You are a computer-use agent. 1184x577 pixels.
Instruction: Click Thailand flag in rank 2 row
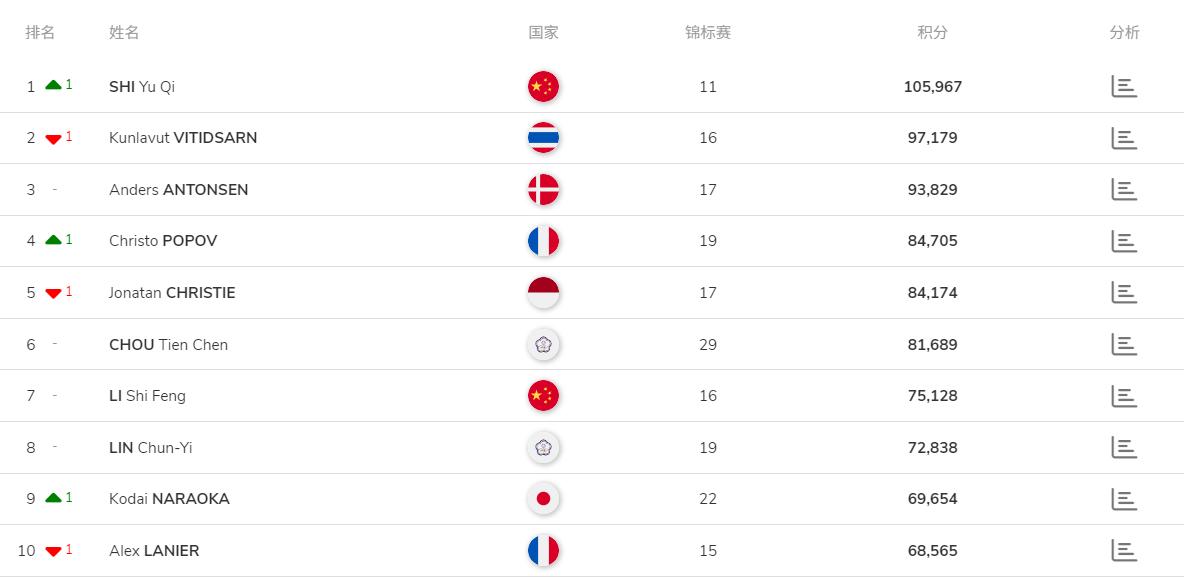[x=543, y=138]
